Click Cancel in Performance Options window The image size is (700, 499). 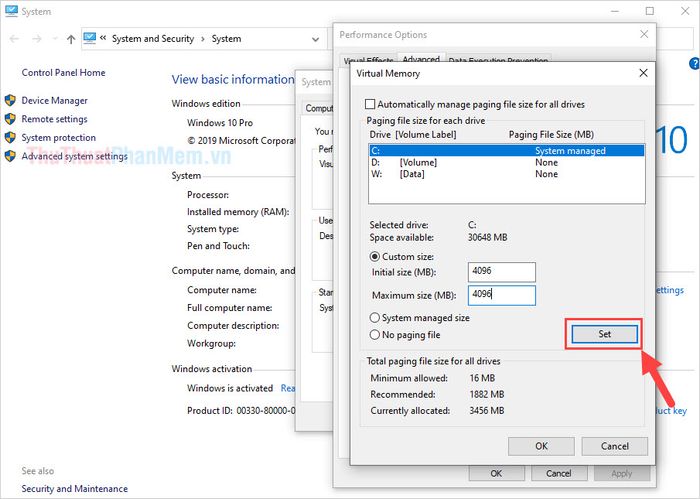(558, 473)
